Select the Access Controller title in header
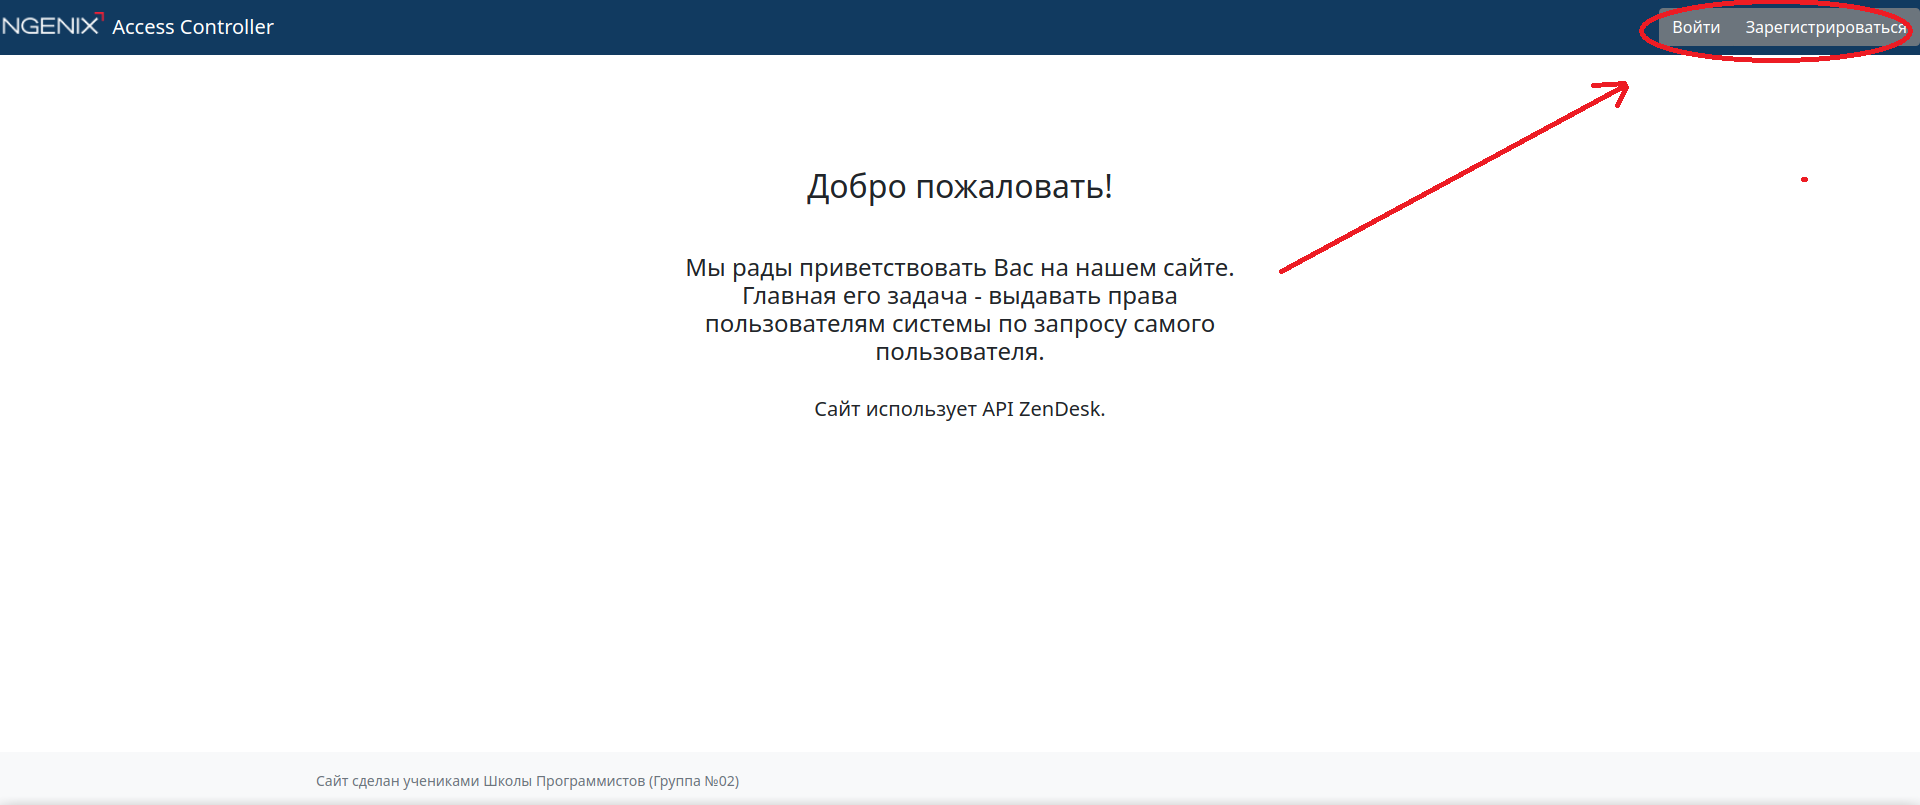The height and width of the screenshot is (805, 1920). click(192, 27)
